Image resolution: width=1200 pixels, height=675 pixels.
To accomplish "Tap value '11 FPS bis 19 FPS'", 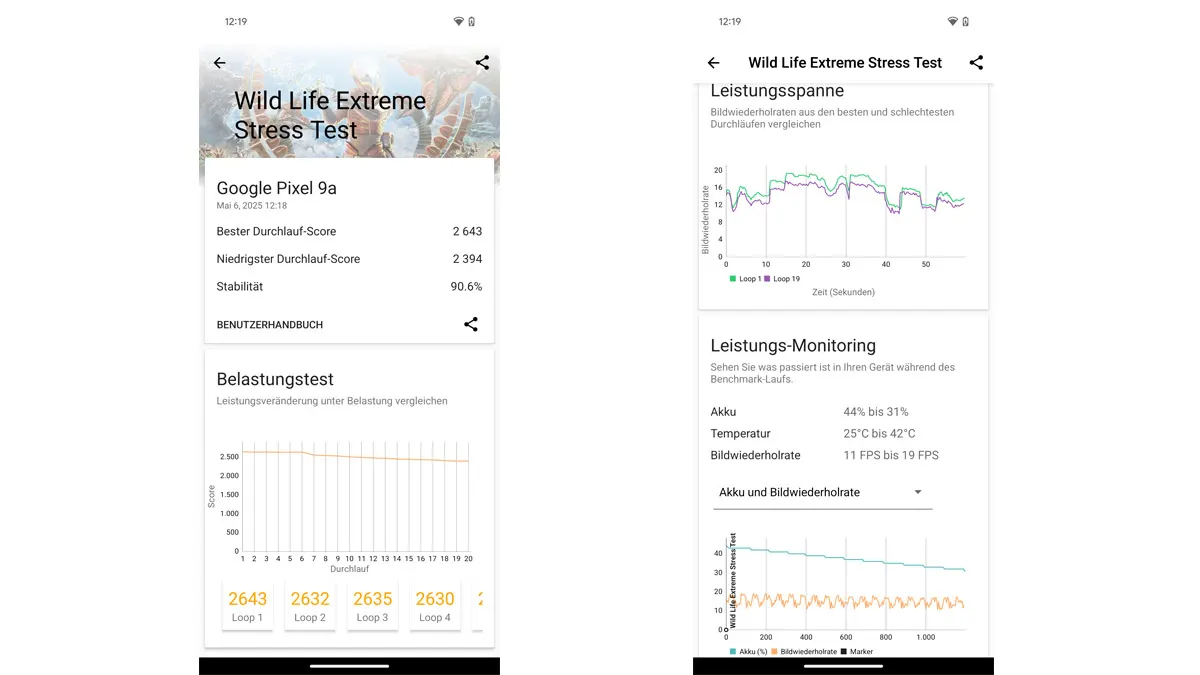I will tap(891, 456).
